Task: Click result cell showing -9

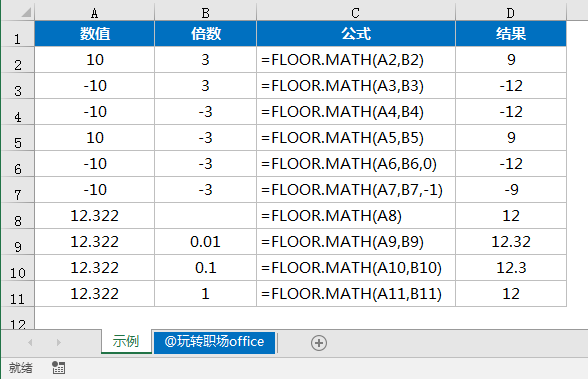Action: point(511,190)
